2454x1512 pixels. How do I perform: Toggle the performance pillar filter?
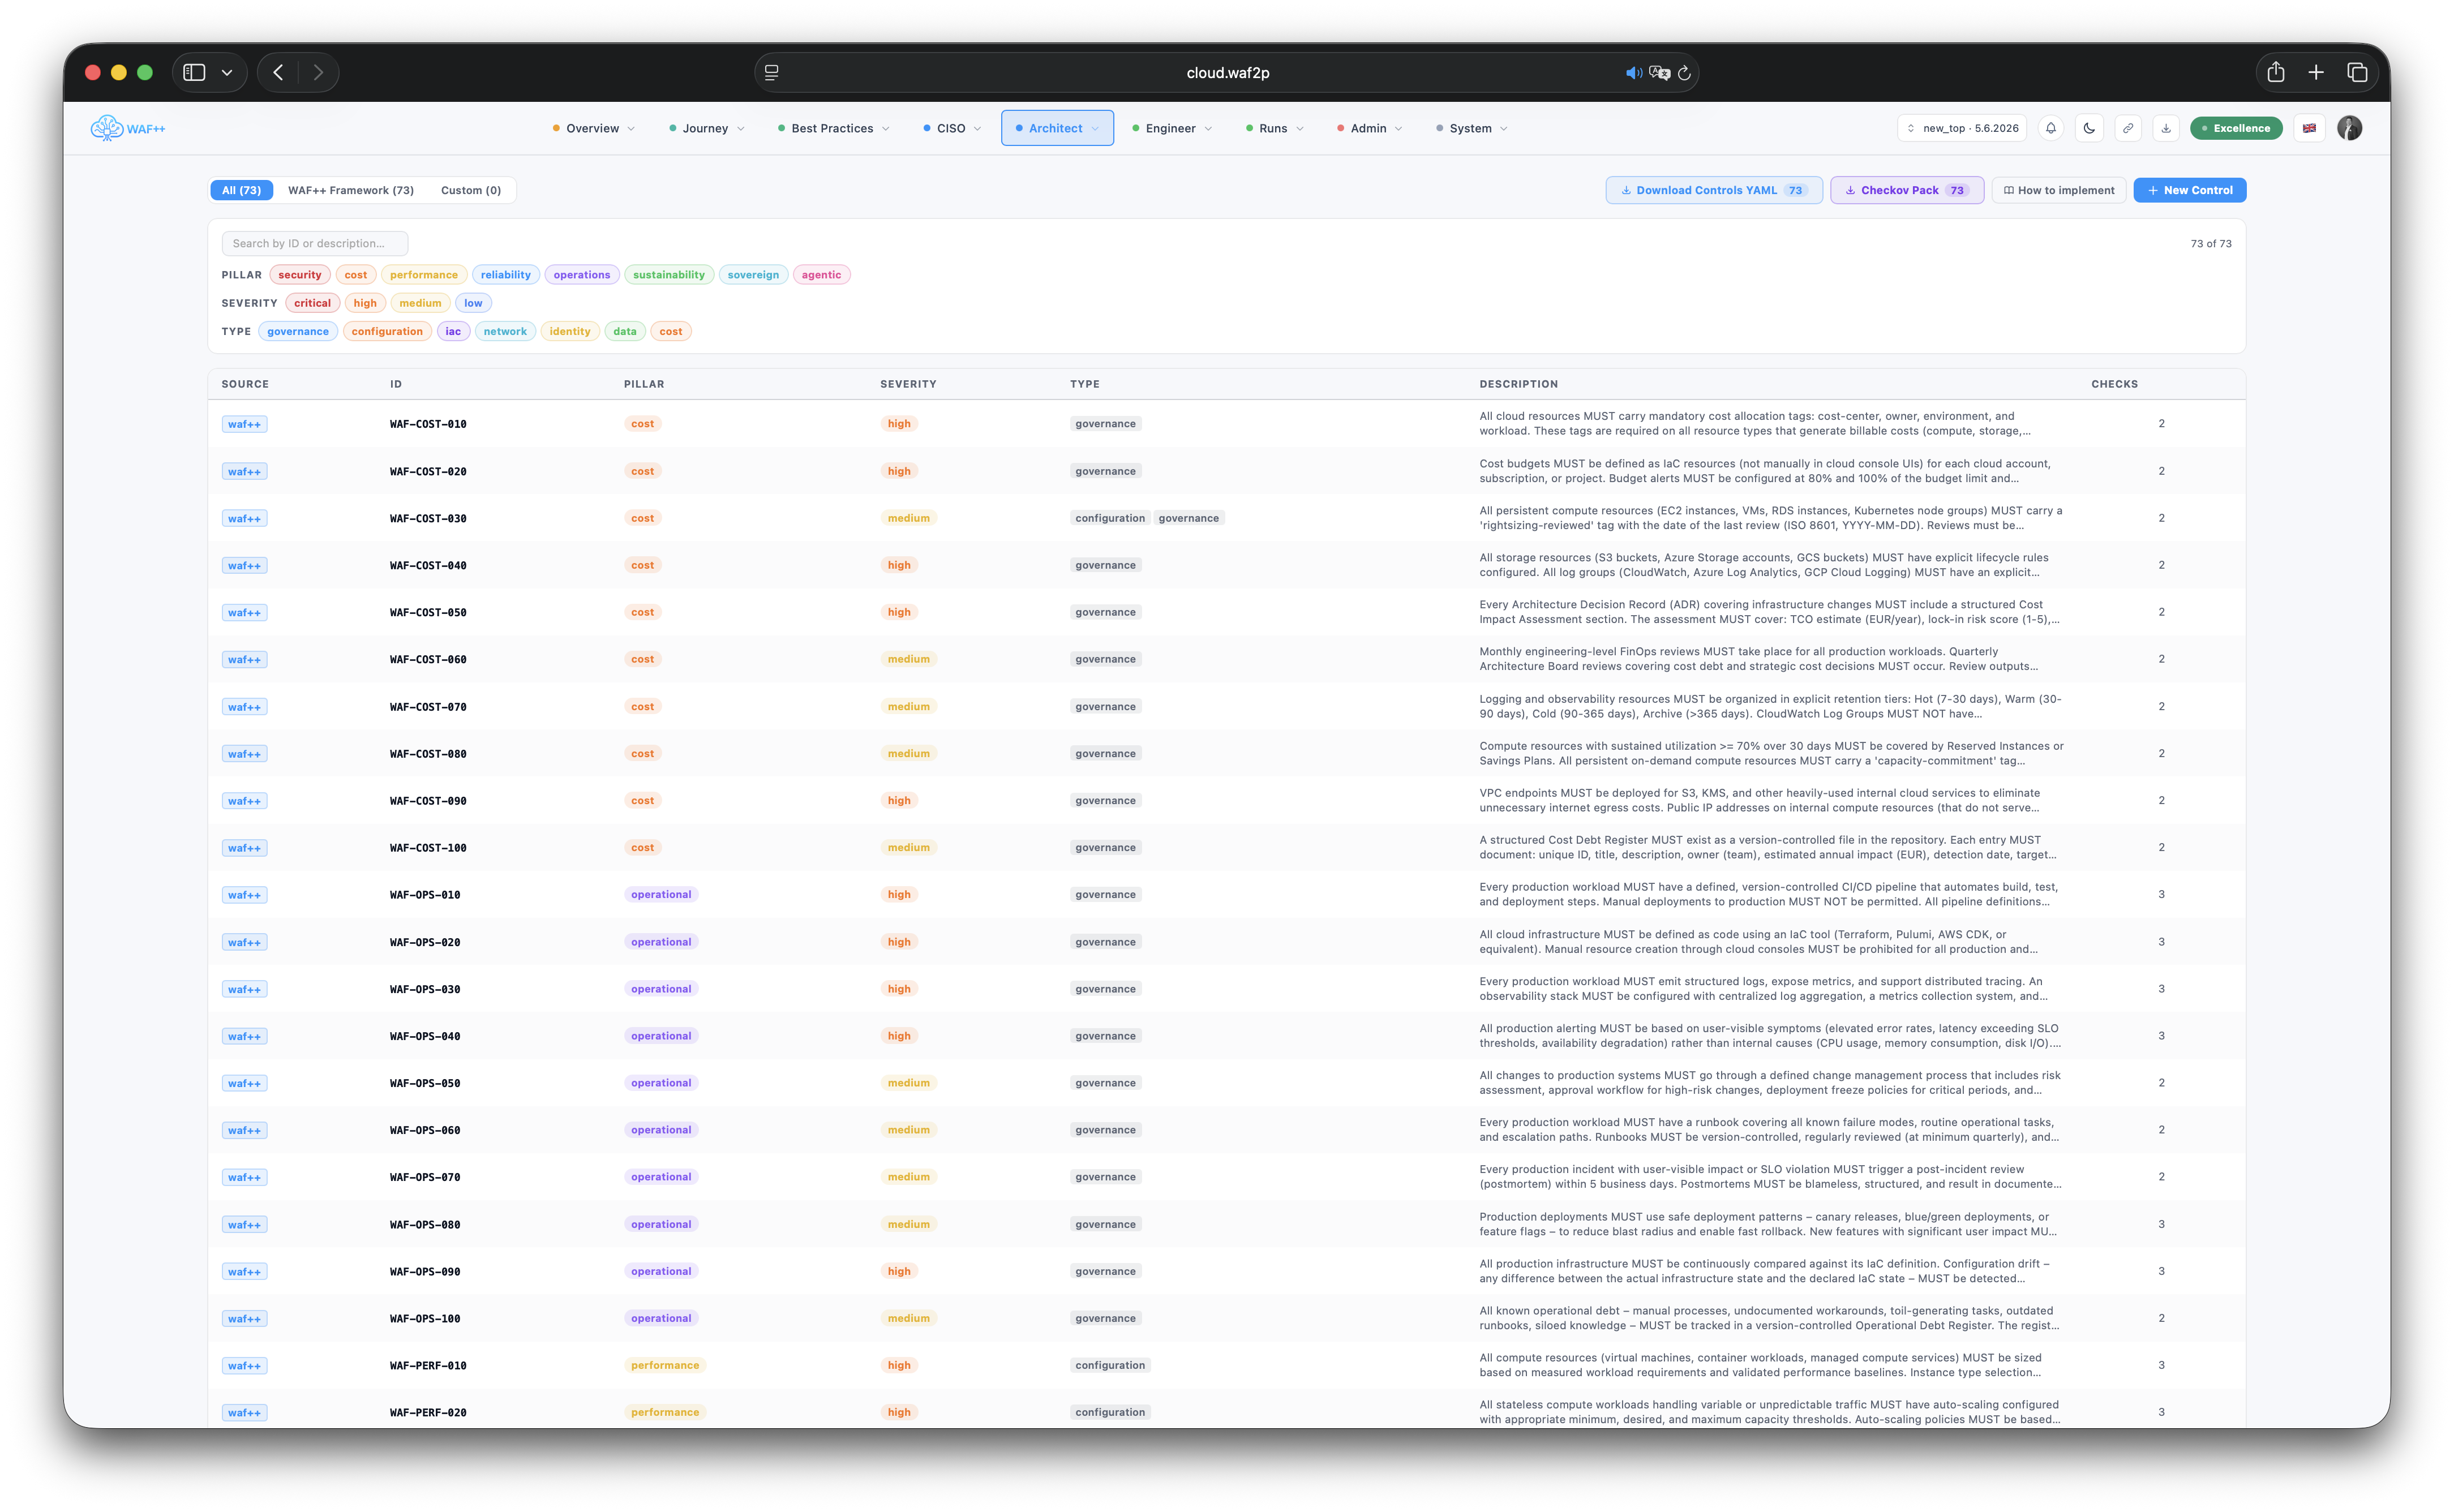coord(424,275)
